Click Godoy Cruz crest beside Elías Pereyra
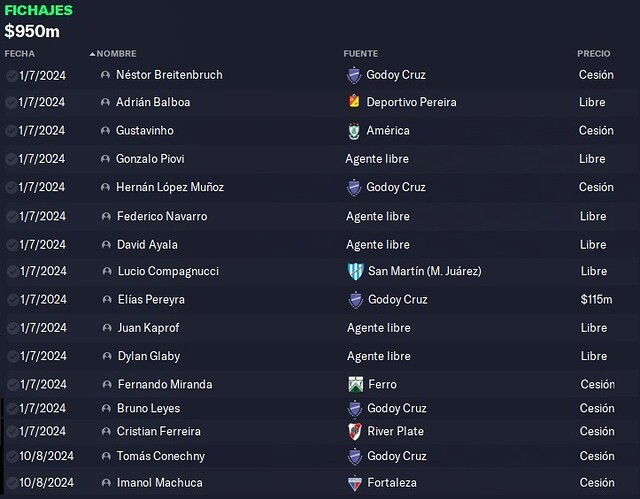 (x=356, y=300)
